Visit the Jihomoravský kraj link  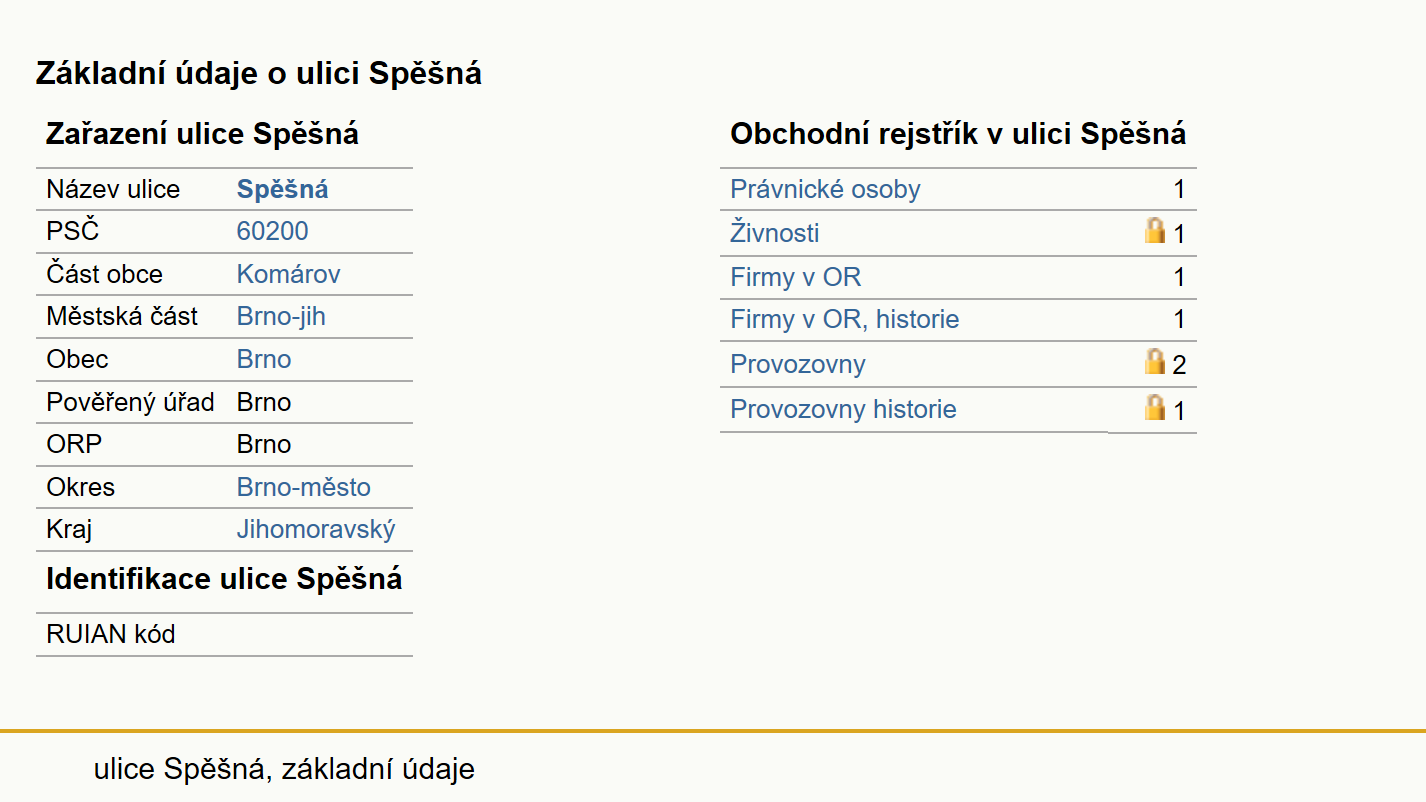click(316, 530)
